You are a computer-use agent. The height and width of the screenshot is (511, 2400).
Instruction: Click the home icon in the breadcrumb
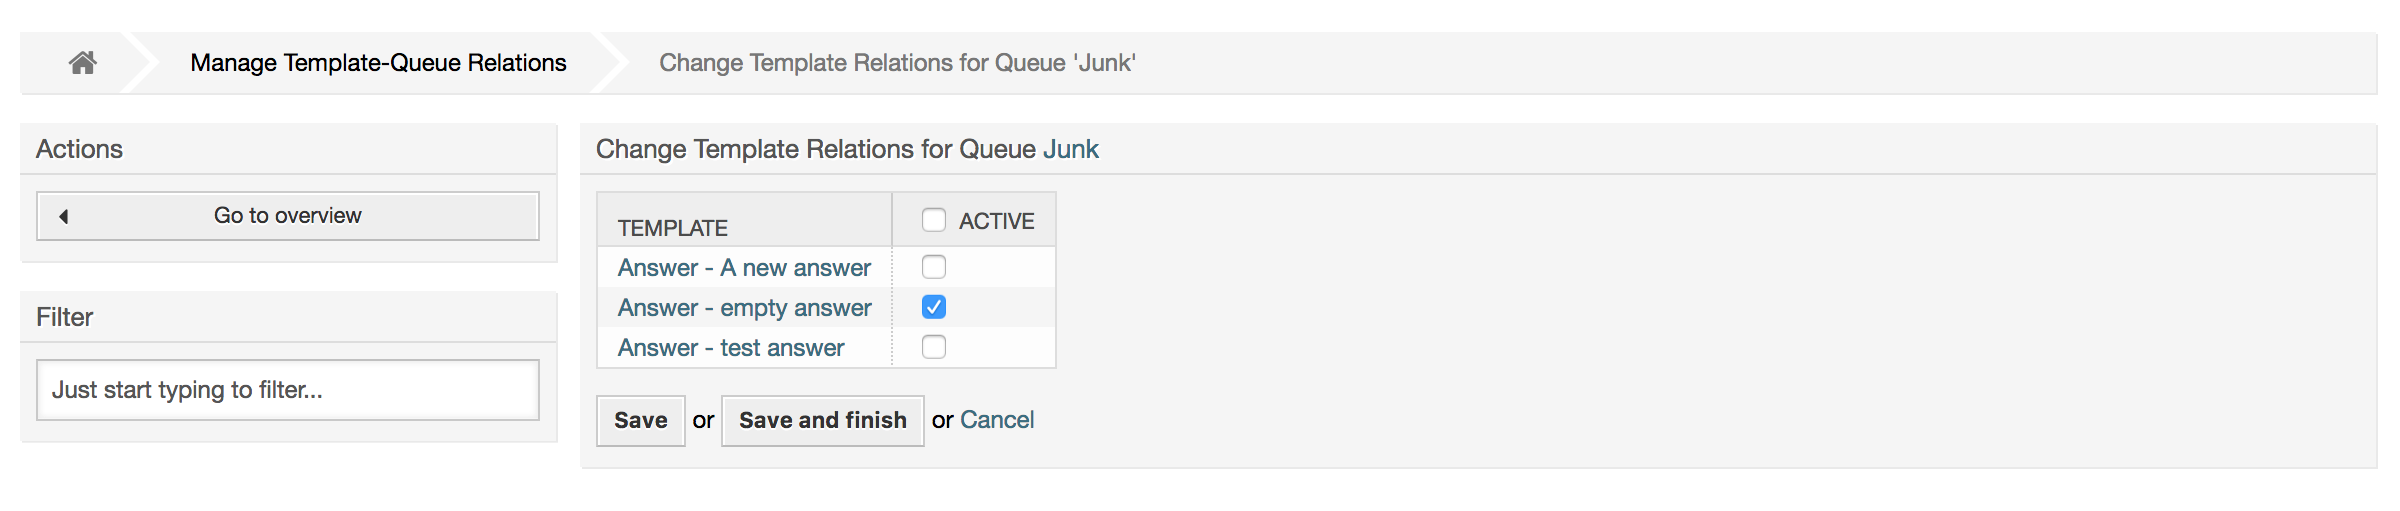pos(82,63)
